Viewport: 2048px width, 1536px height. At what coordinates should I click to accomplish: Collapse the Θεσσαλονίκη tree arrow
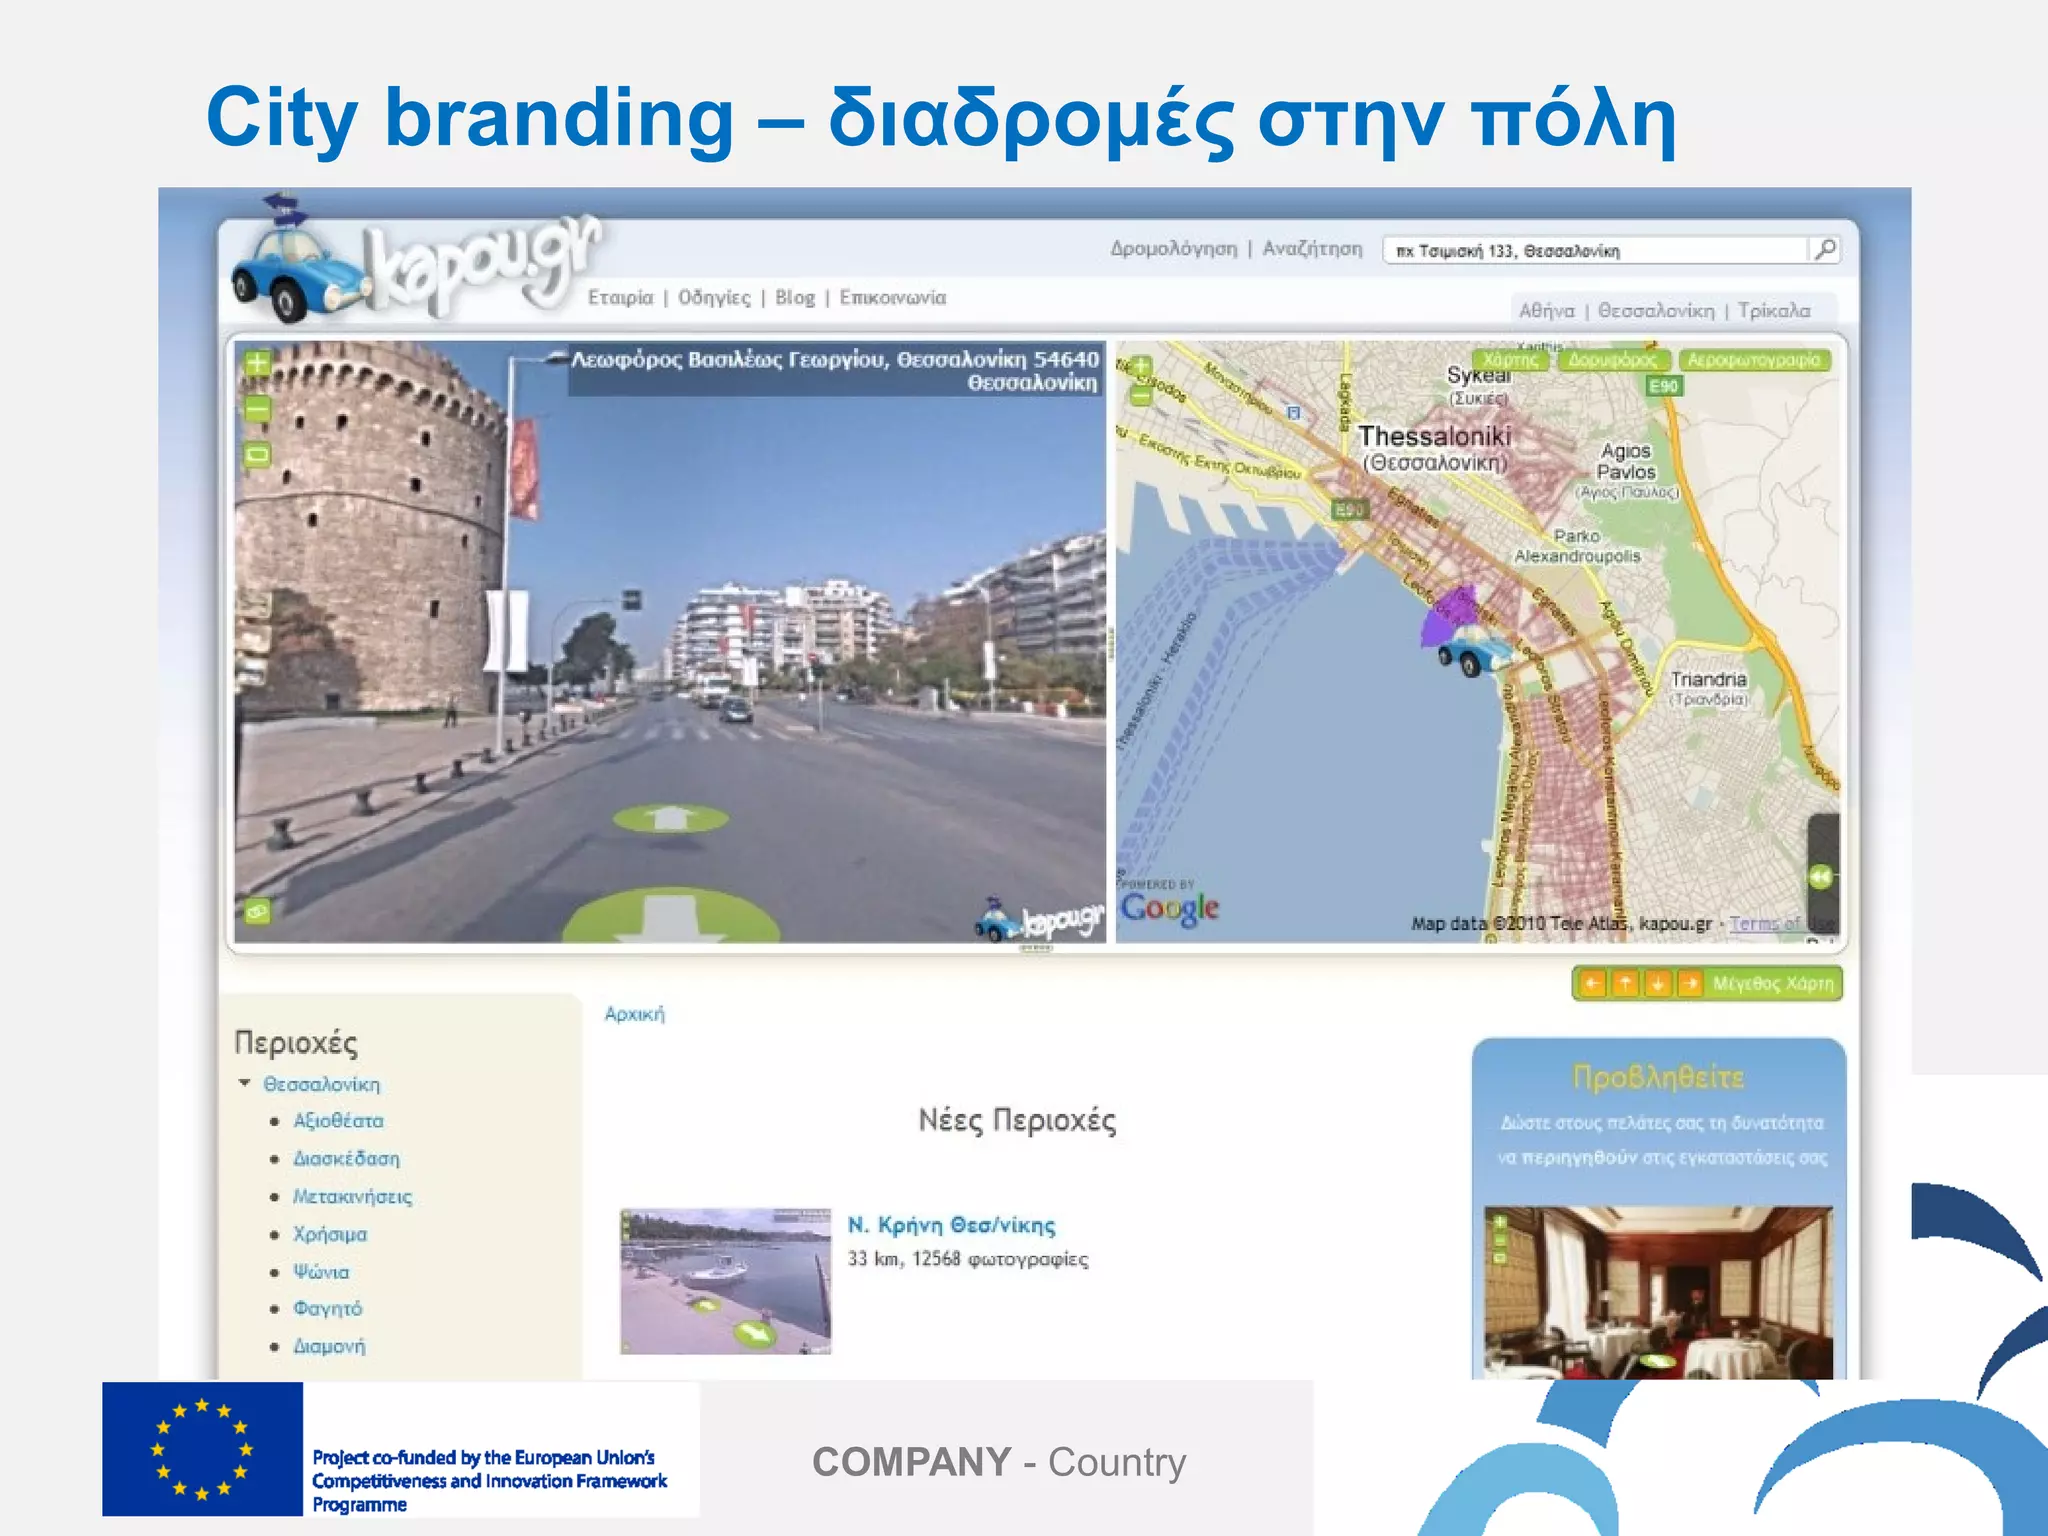[x=244, y=1083]
